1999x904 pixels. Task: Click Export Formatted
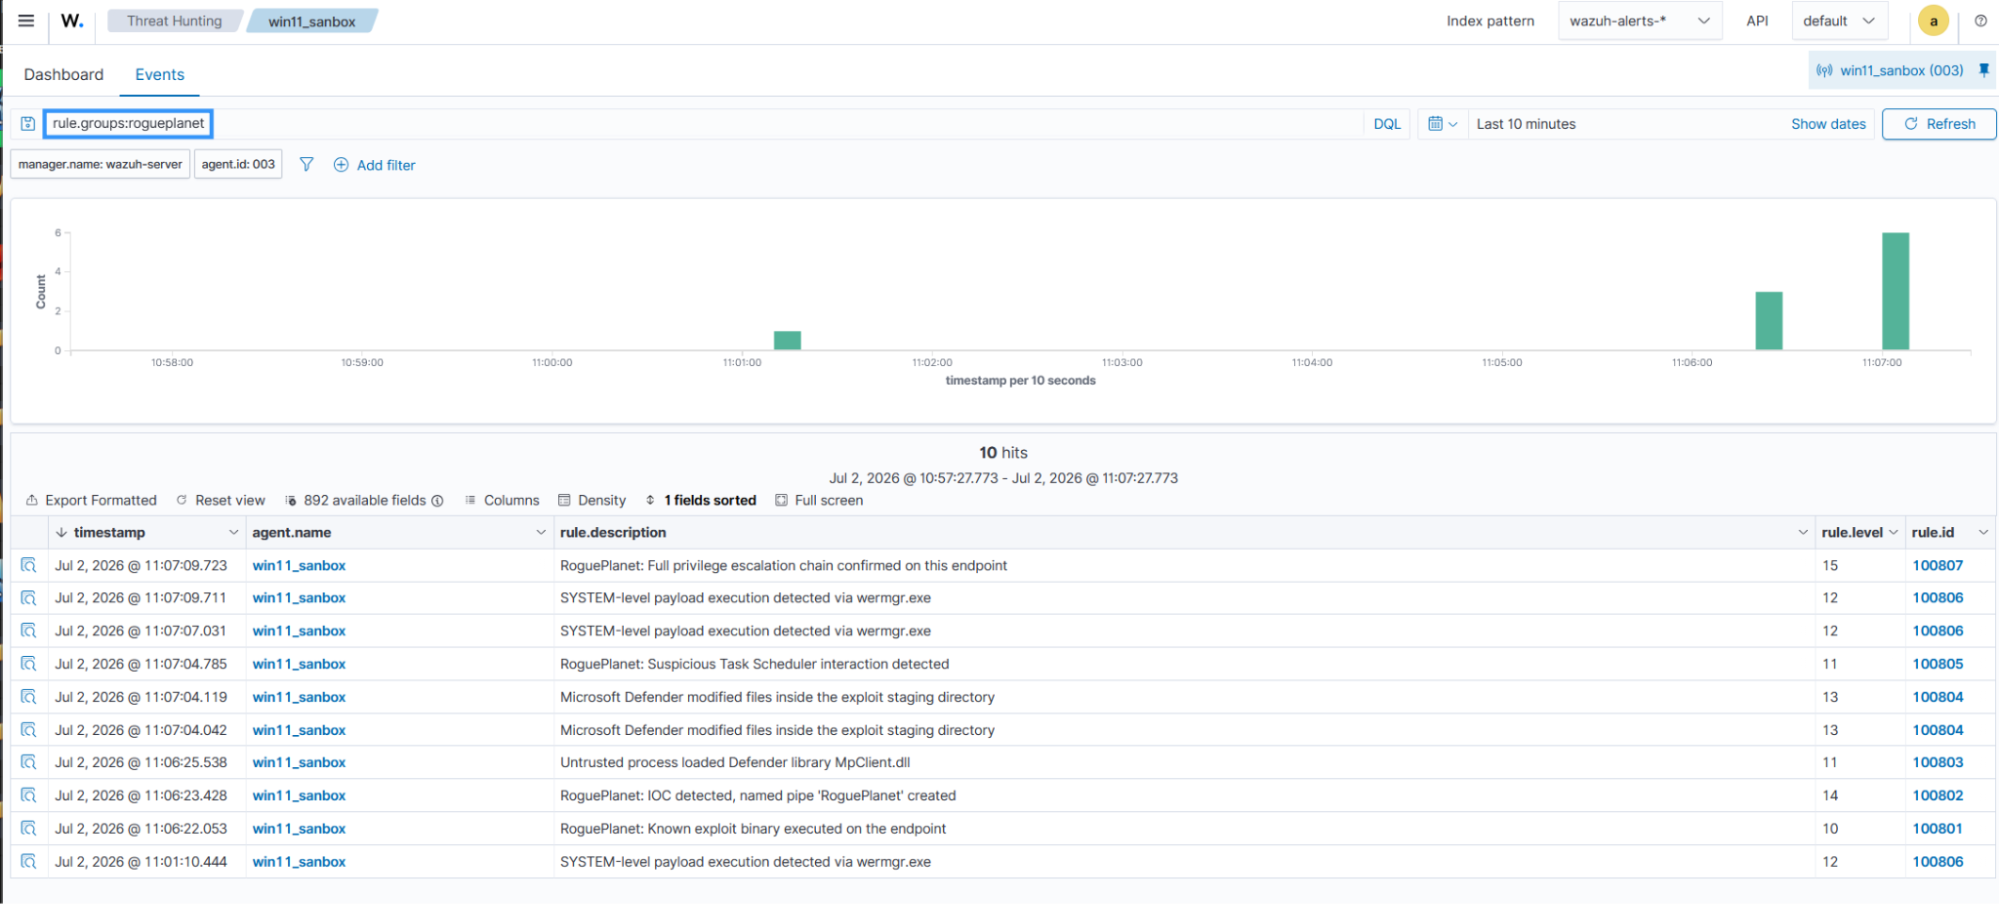pos(91,500)
